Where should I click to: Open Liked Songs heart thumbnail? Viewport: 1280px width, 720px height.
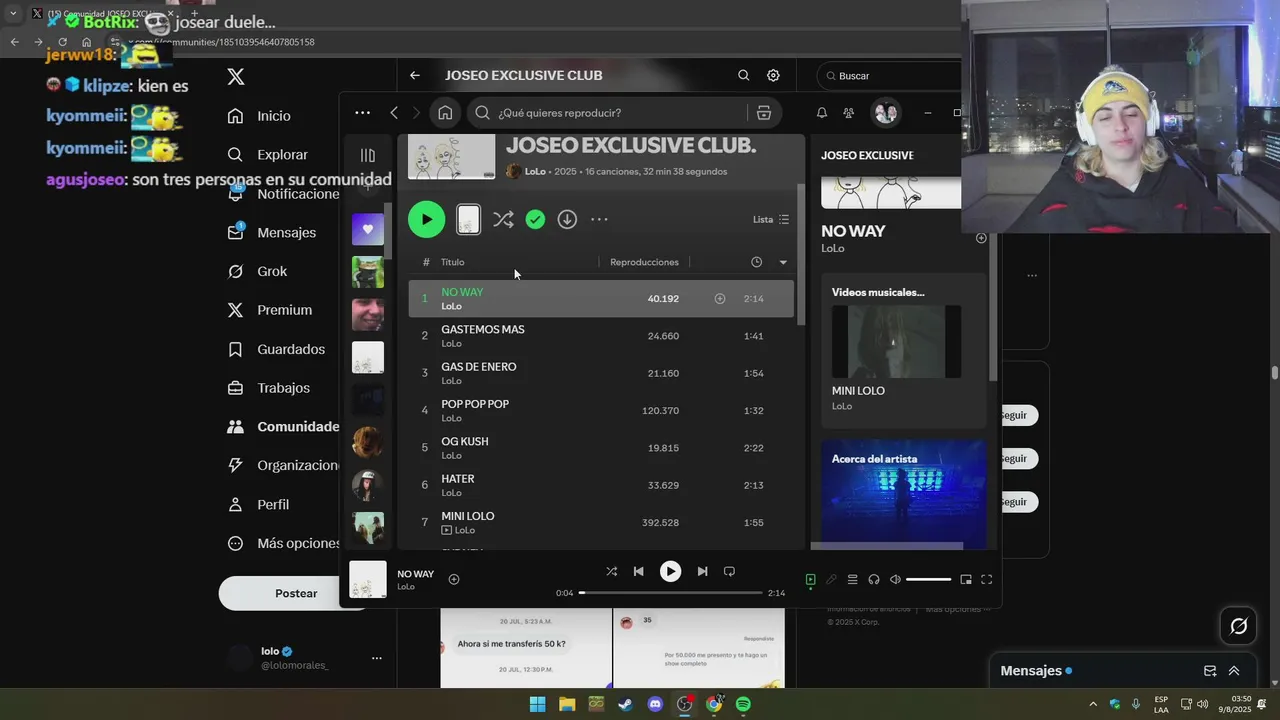[x=368, y=229]
